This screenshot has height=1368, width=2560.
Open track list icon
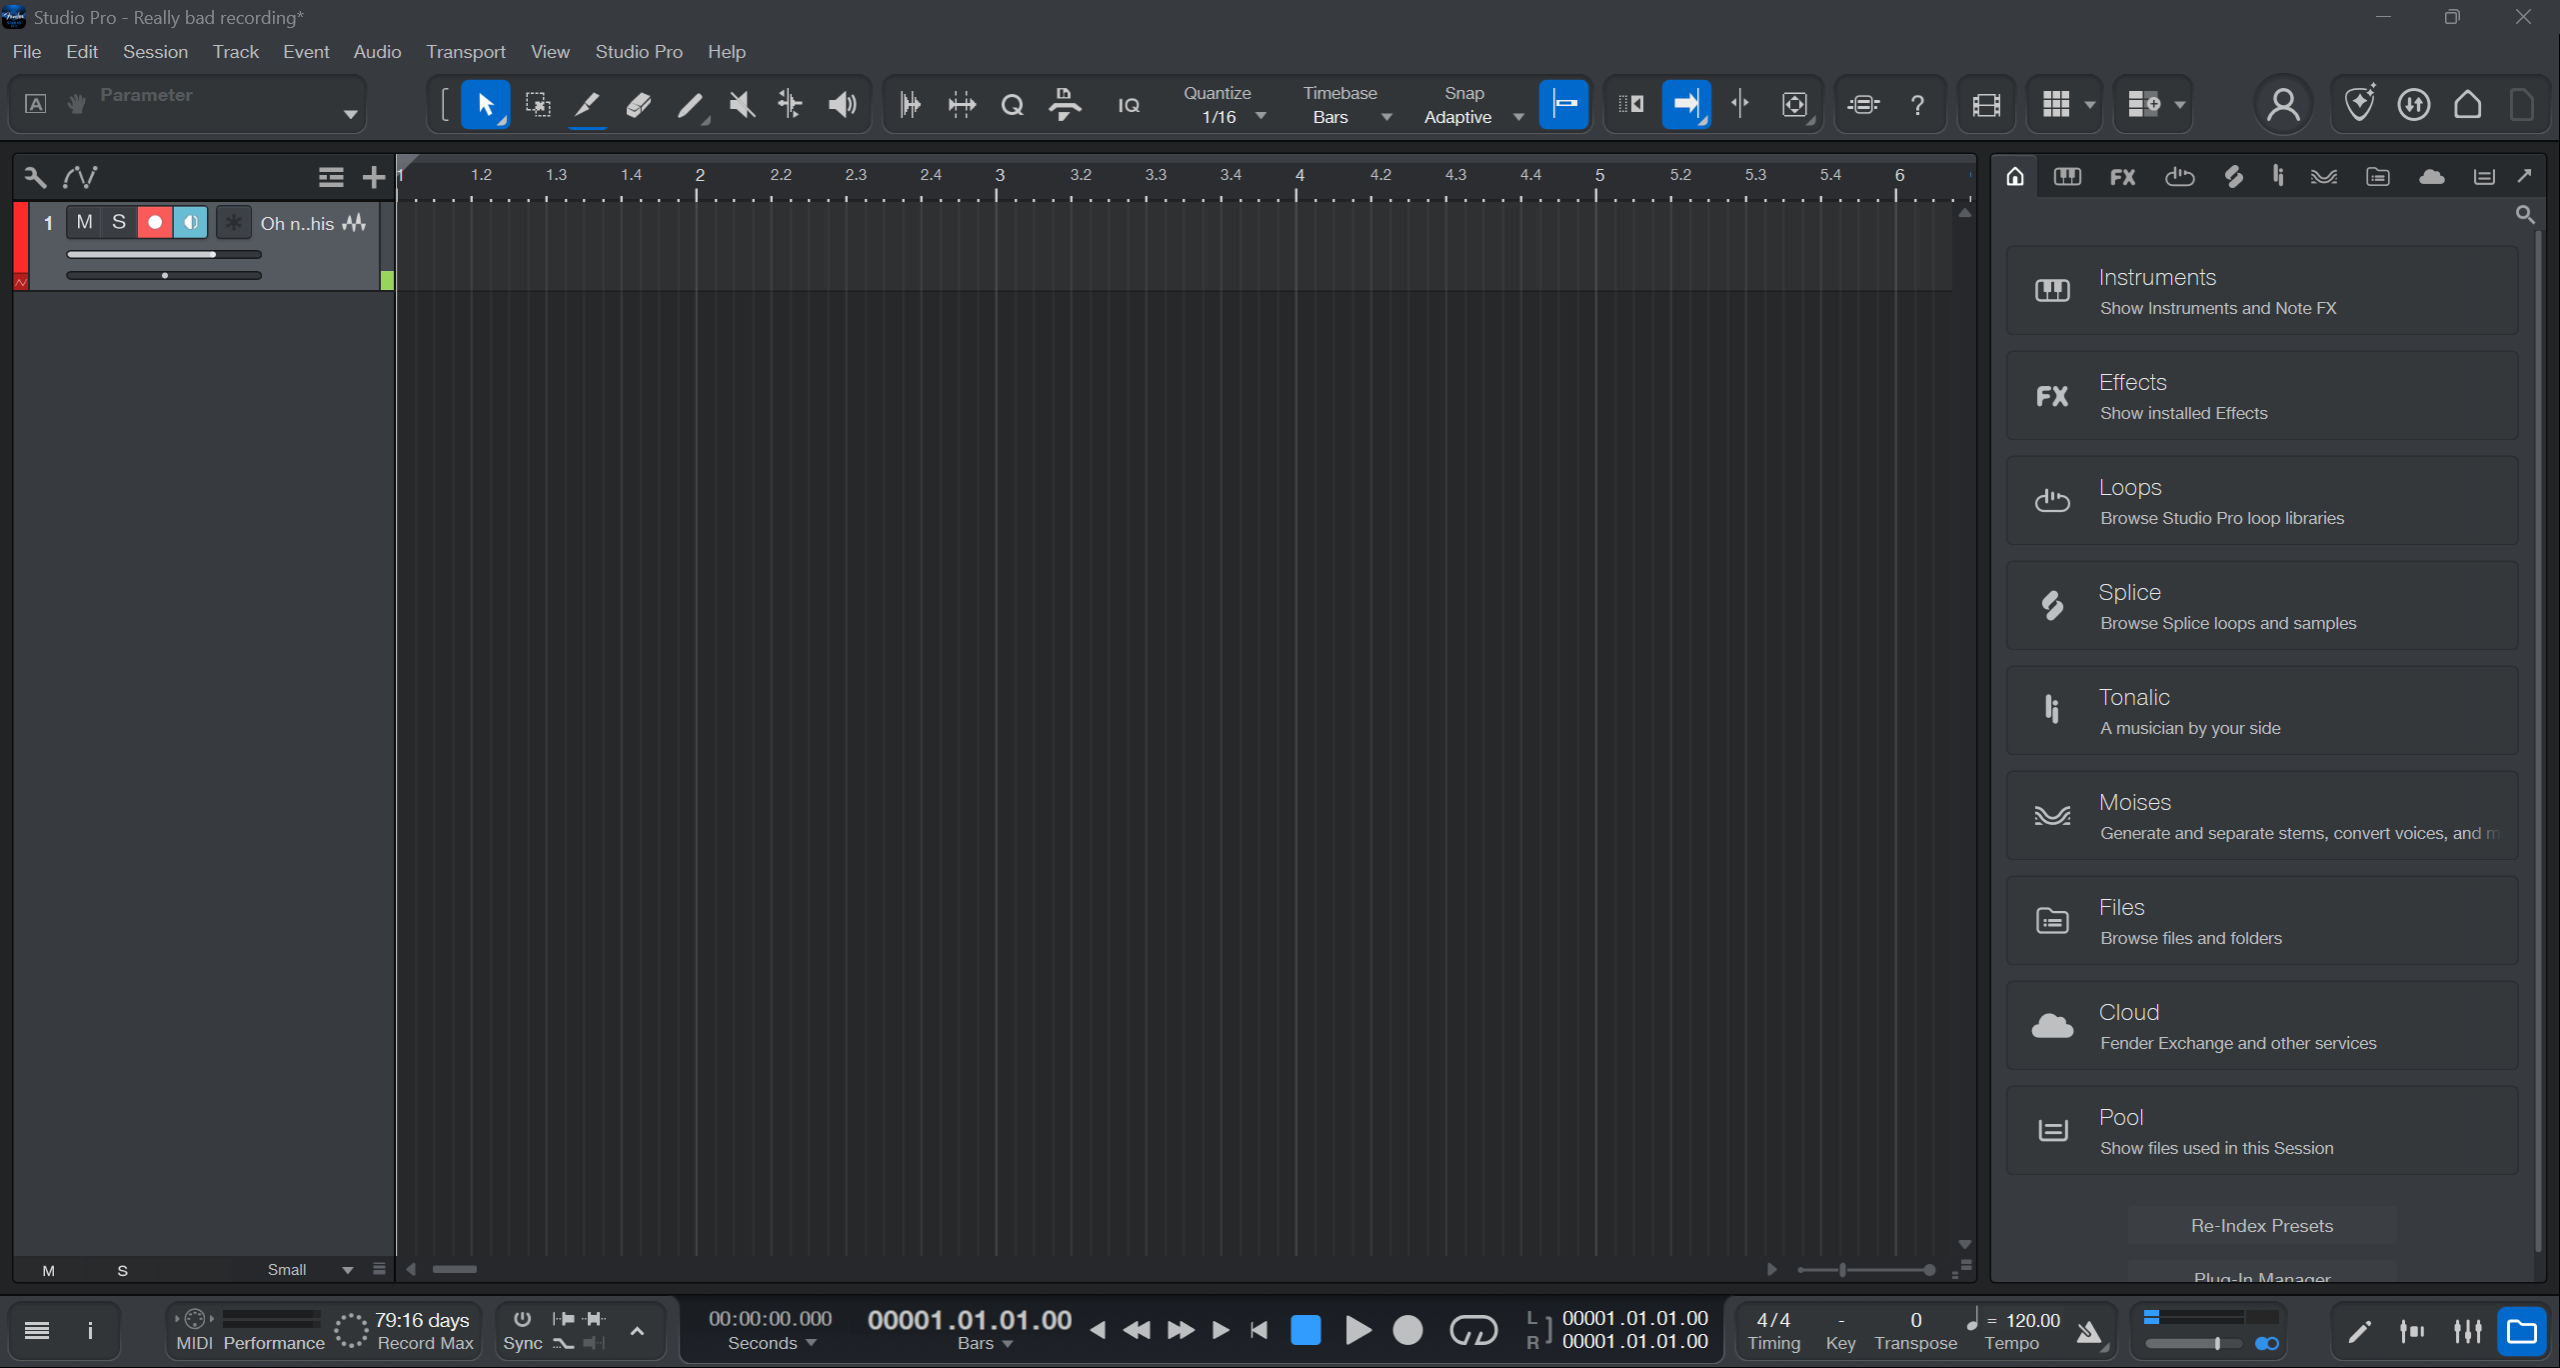coord(331,177)
